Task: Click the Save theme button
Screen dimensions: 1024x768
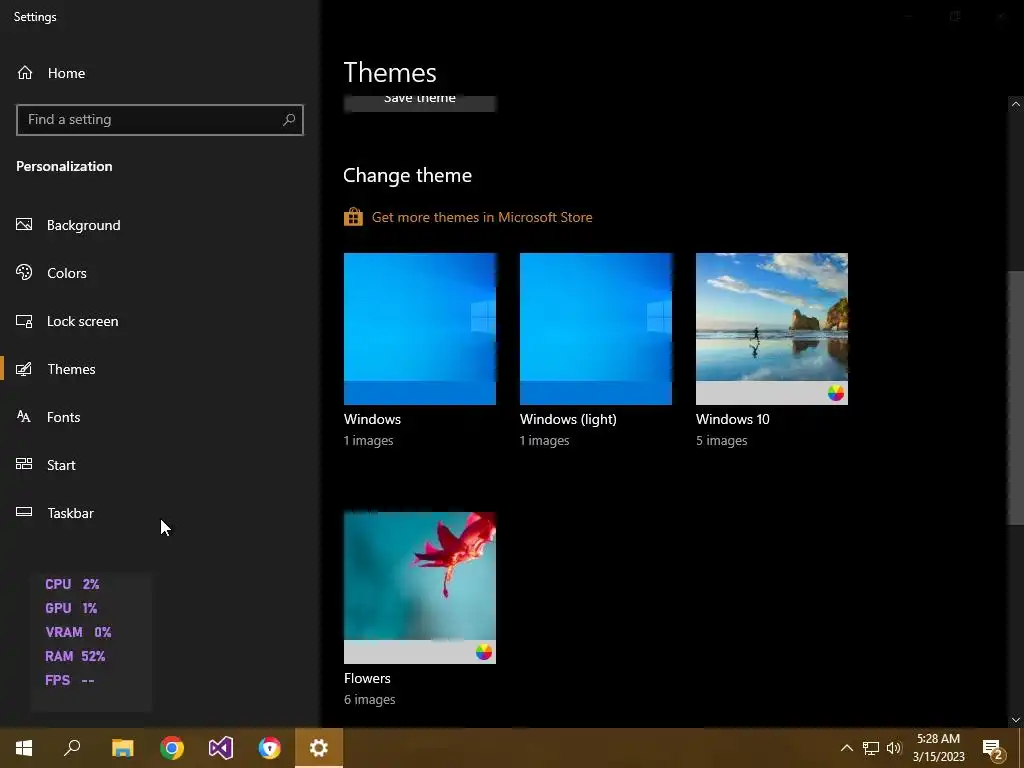Action: tap(420, 104)
